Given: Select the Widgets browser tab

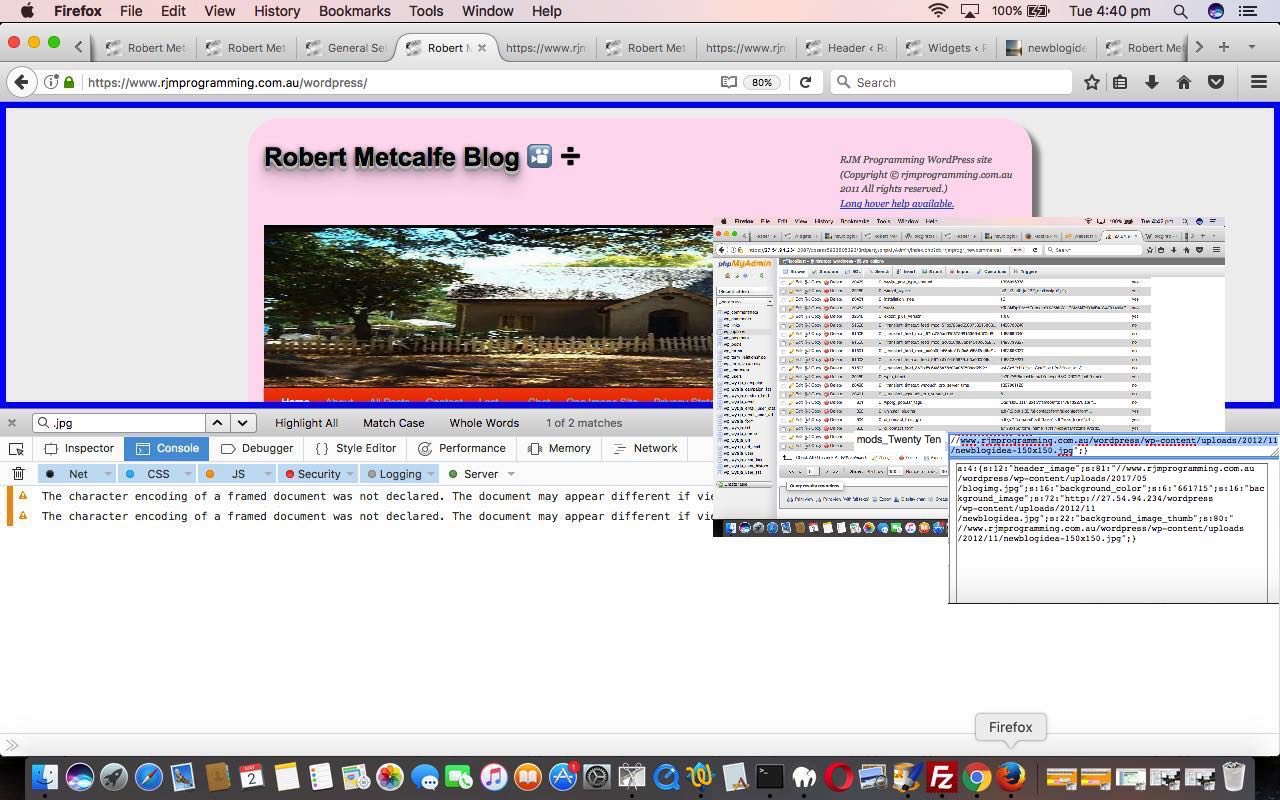Looking at the screenshot, I should (945, 47).
